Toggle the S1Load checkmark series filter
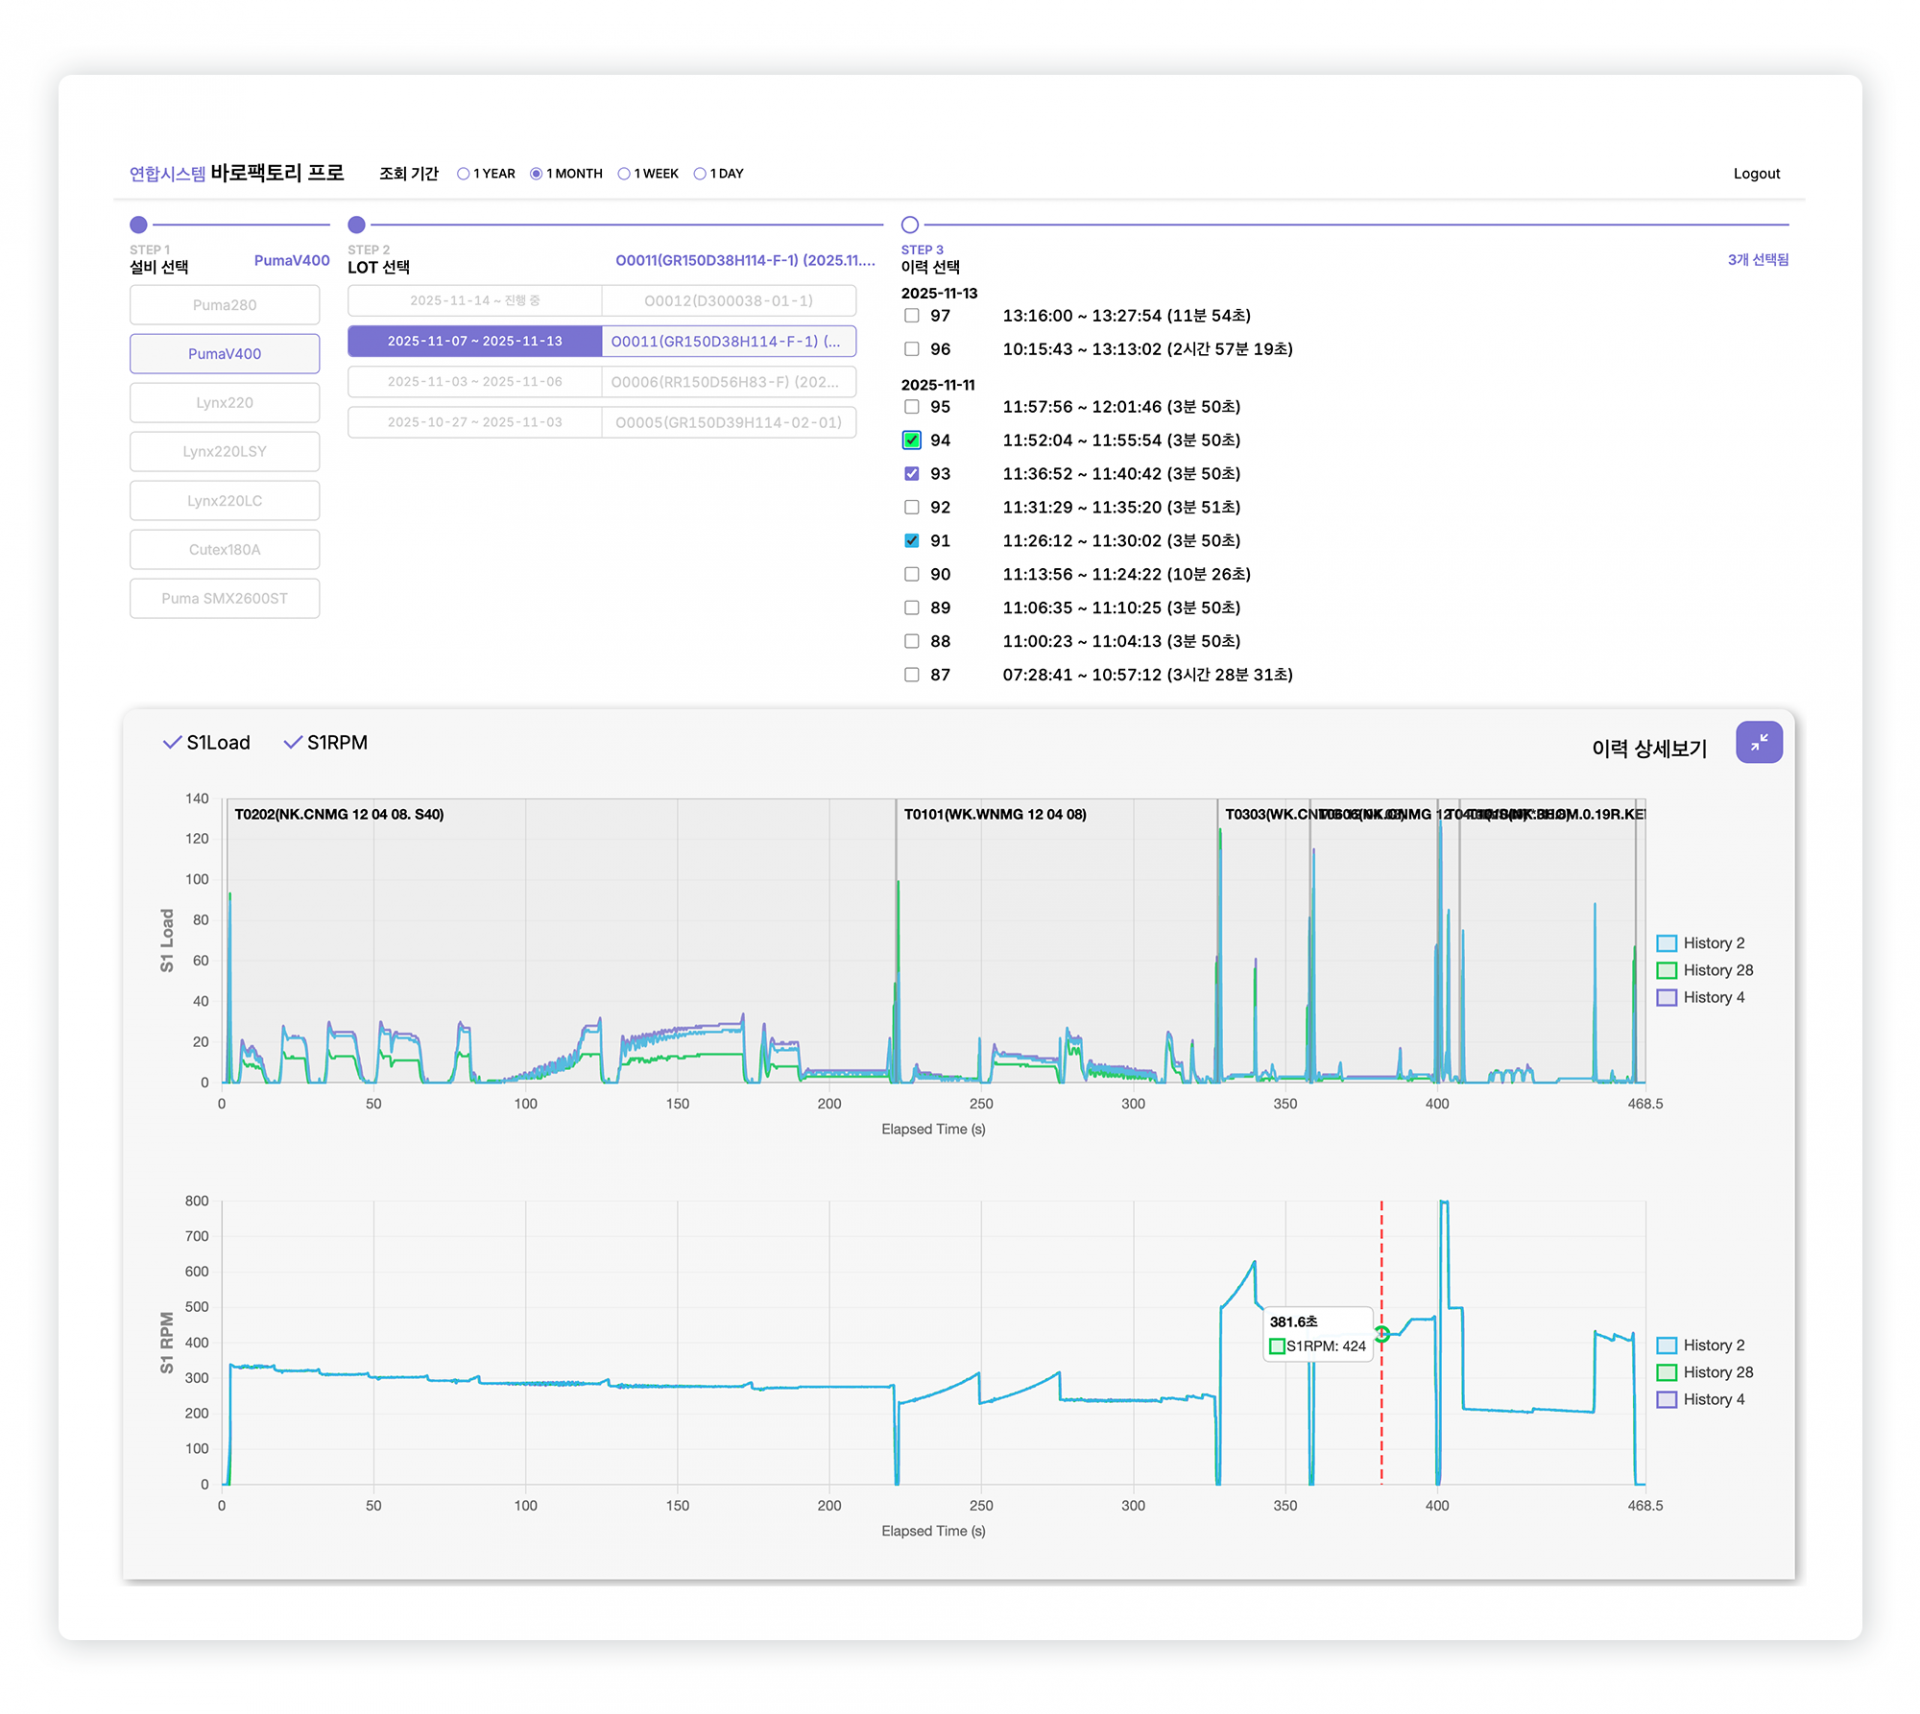The width and height of the screenshot is (1920, 1714). [206, 742]
